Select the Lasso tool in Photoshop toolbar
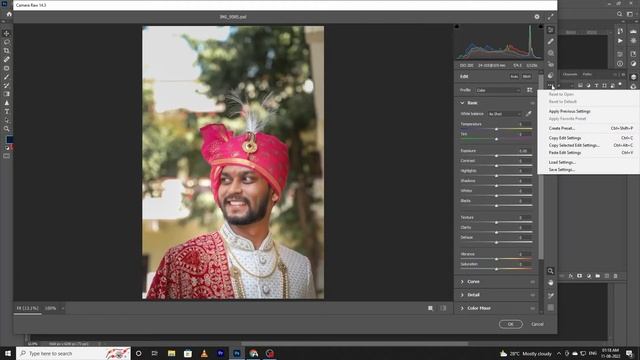Viewport: 640px width, 360px height. [x=7, y=42]
